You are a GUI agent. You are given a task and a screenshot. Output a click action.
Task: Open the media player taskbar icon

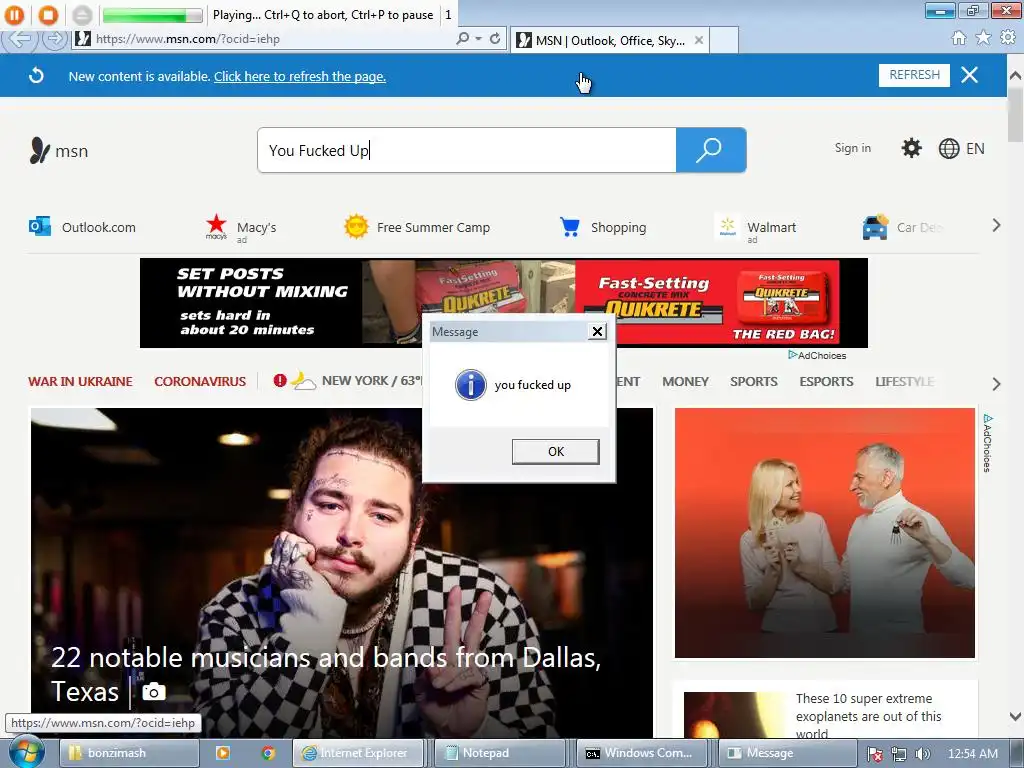point(223,753)
